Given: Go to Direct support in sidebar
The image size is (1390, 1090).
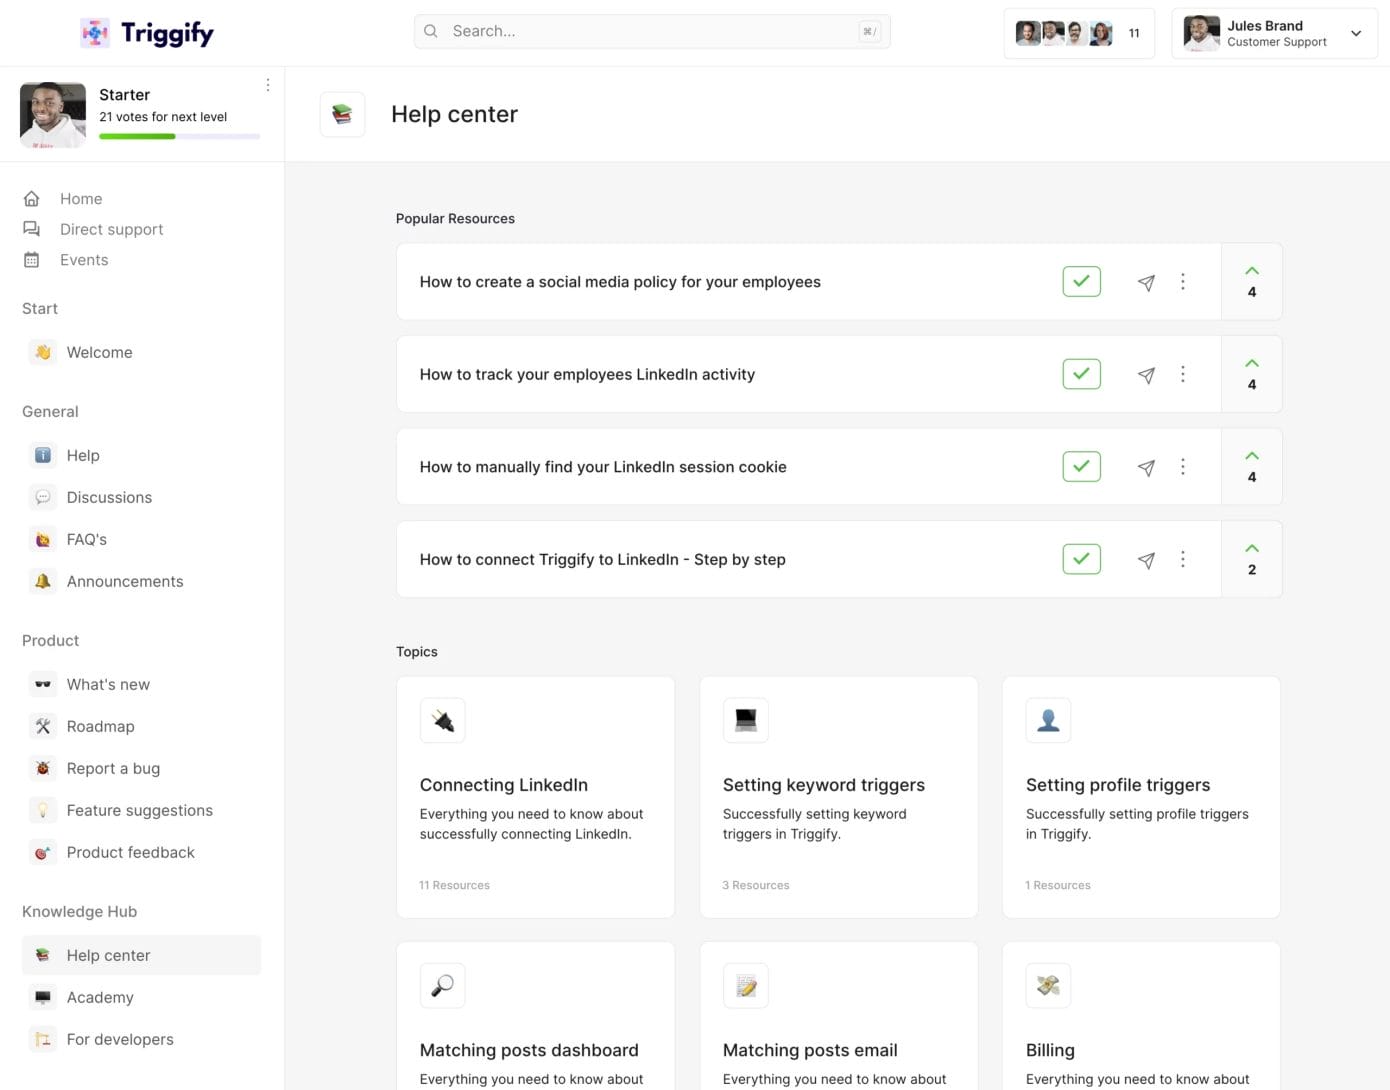Looking at the screenshot, I should point(111,229).
